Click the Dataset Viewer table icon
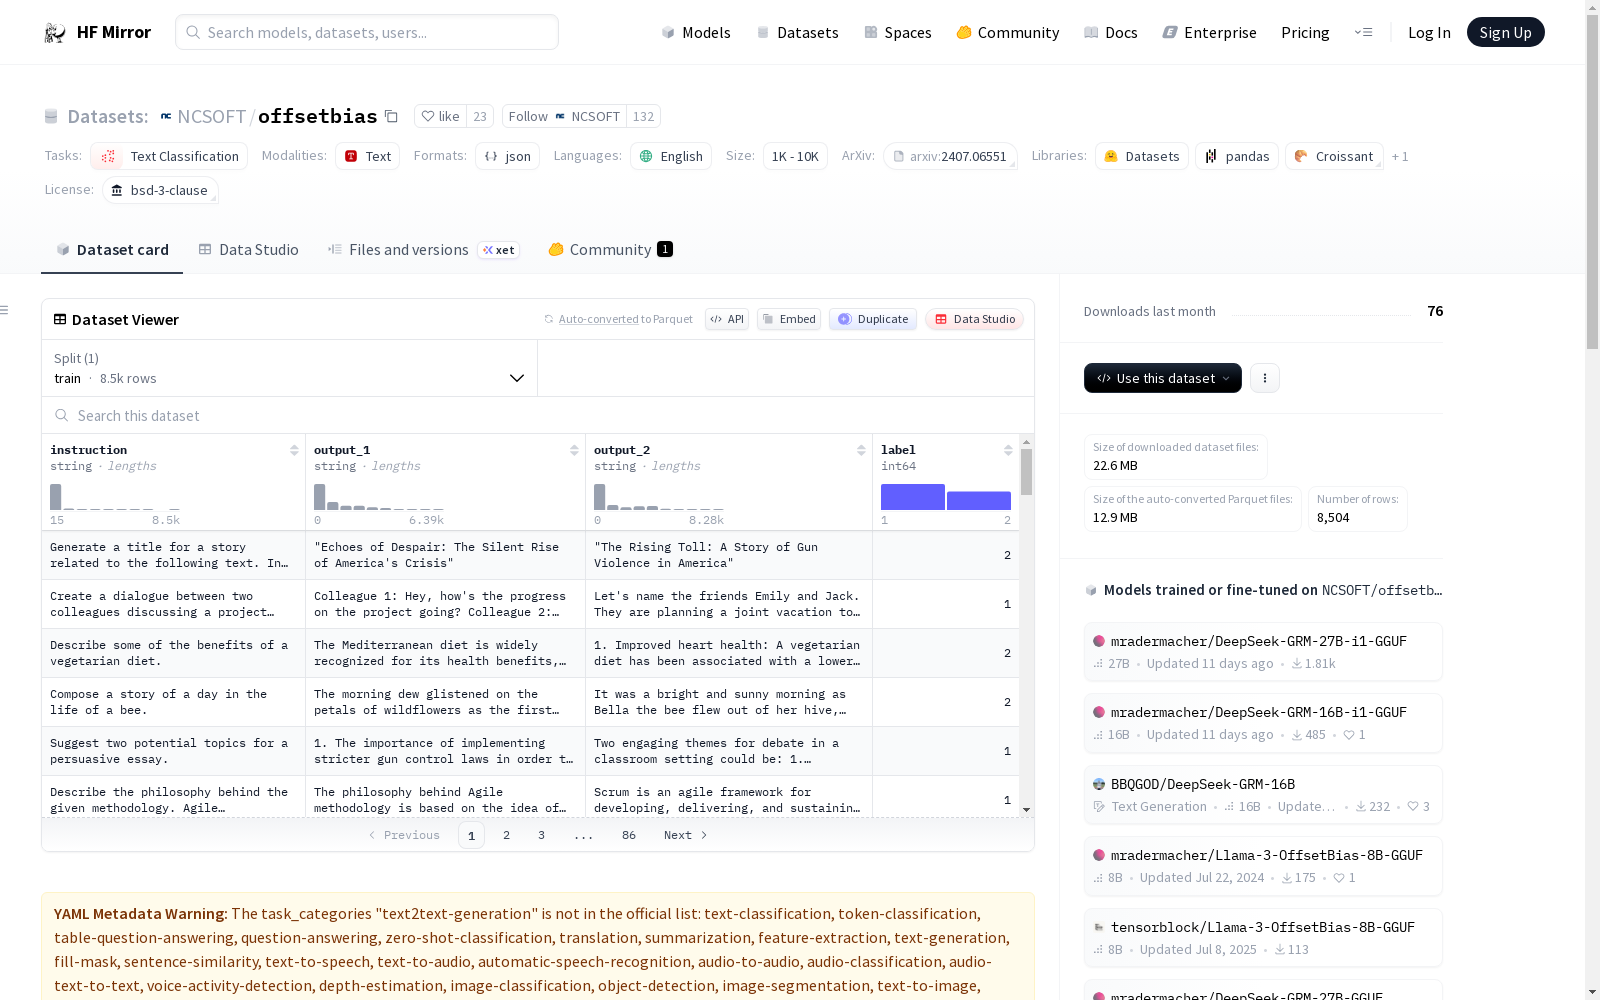This screenshot has width=1600, height=1000. (60, 319)
